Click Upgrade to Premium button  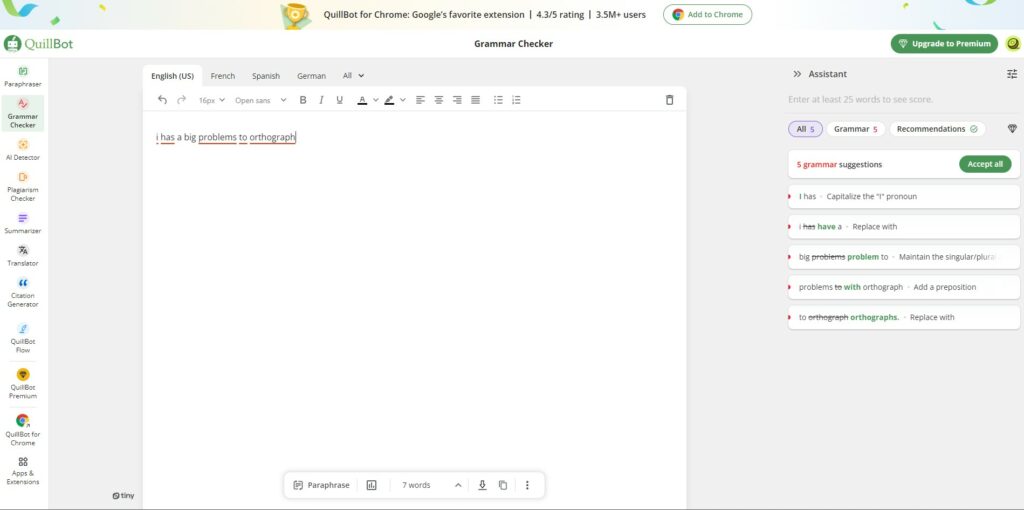click(944, 44)
